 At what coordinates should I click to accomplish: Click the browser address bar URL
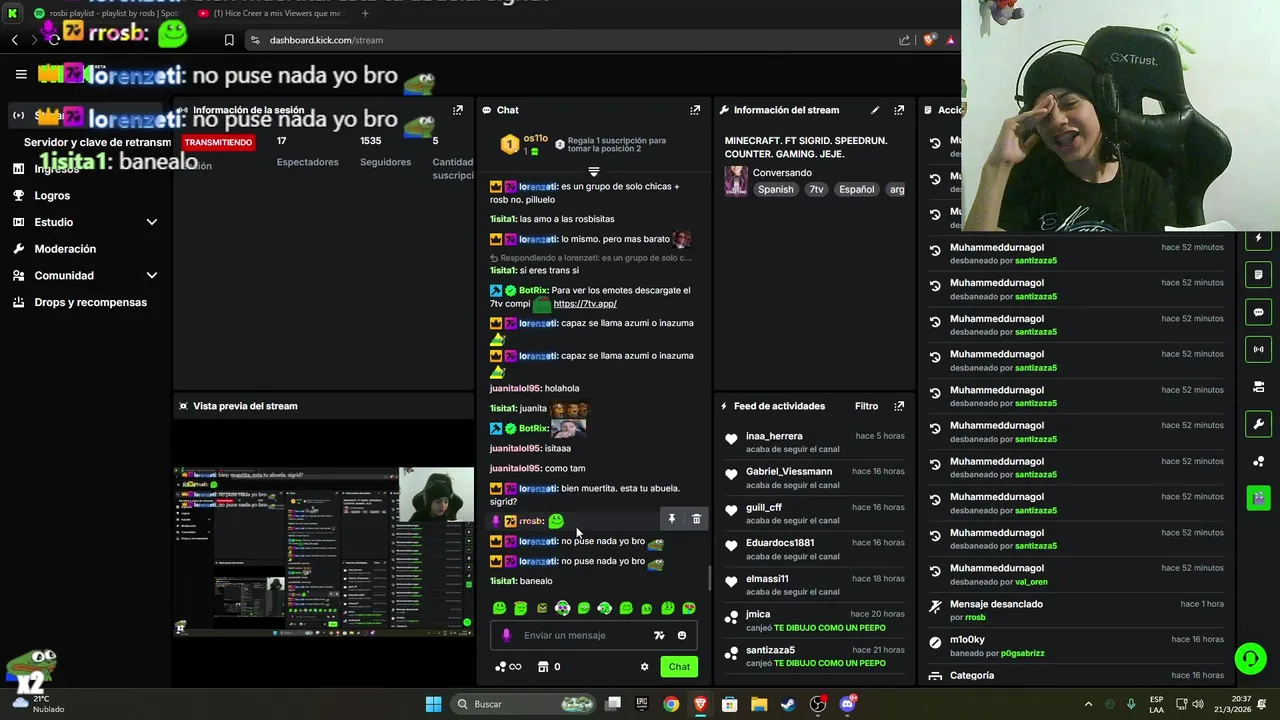click(x=326, y=40)
